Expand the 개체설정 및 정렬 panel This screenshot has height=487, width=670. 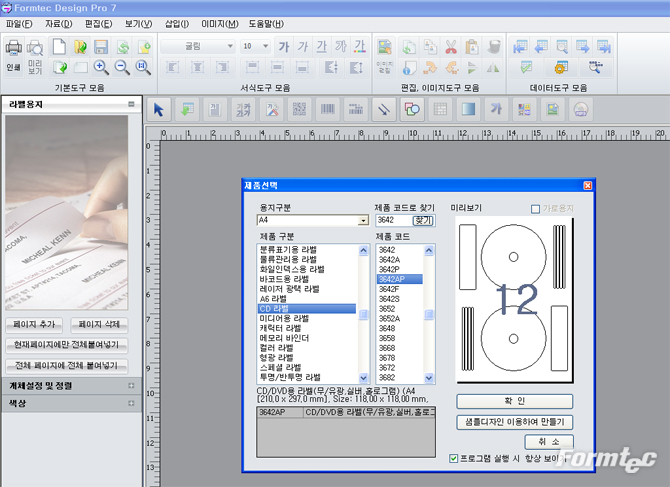click(x=131, y=386)
